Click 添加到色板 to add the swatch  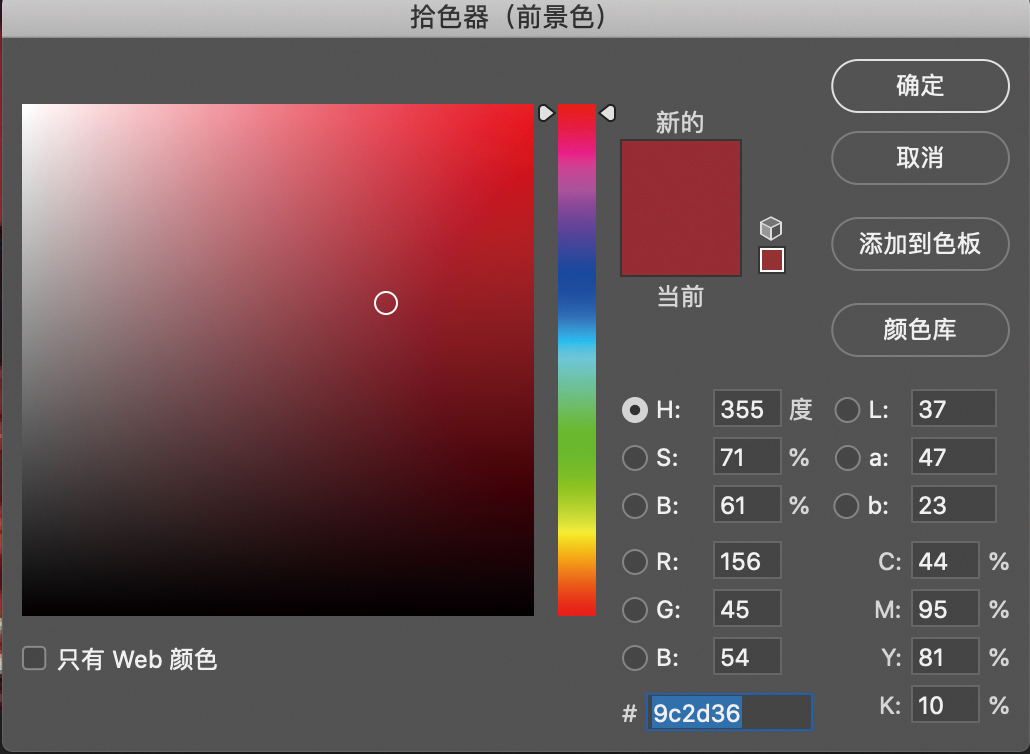920,244
